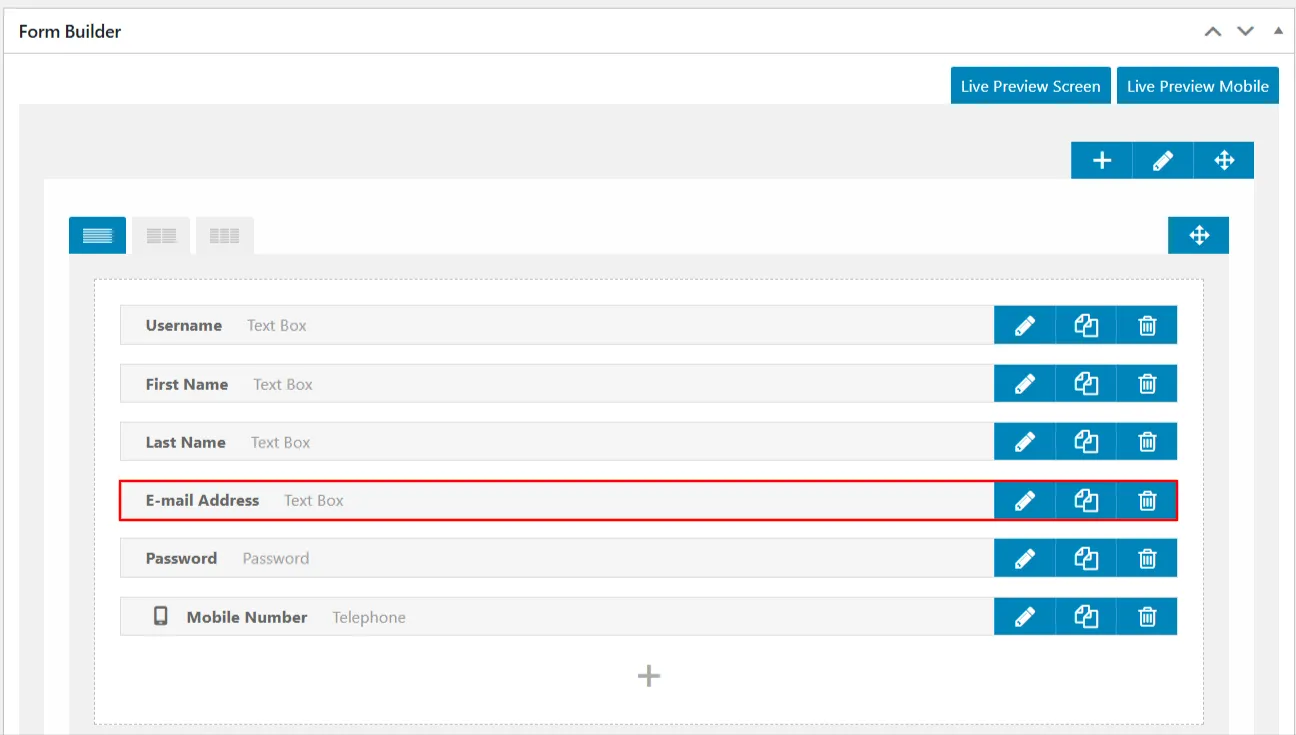1296x735 pixels.
Task: Open Live Preview Screen
Action: 1030,86
